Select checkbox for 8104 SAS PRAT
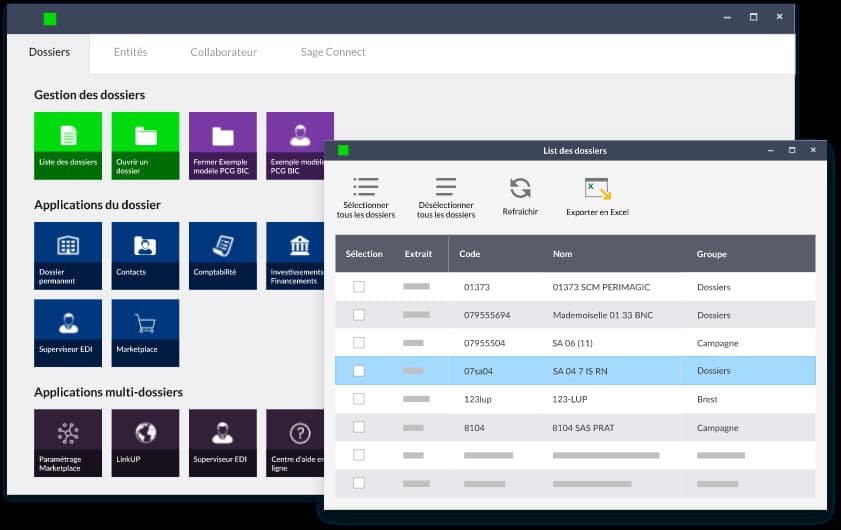Image resolution: width=841 pixels, height=530 pixels. pyautogui.click(x=359, y=427)
